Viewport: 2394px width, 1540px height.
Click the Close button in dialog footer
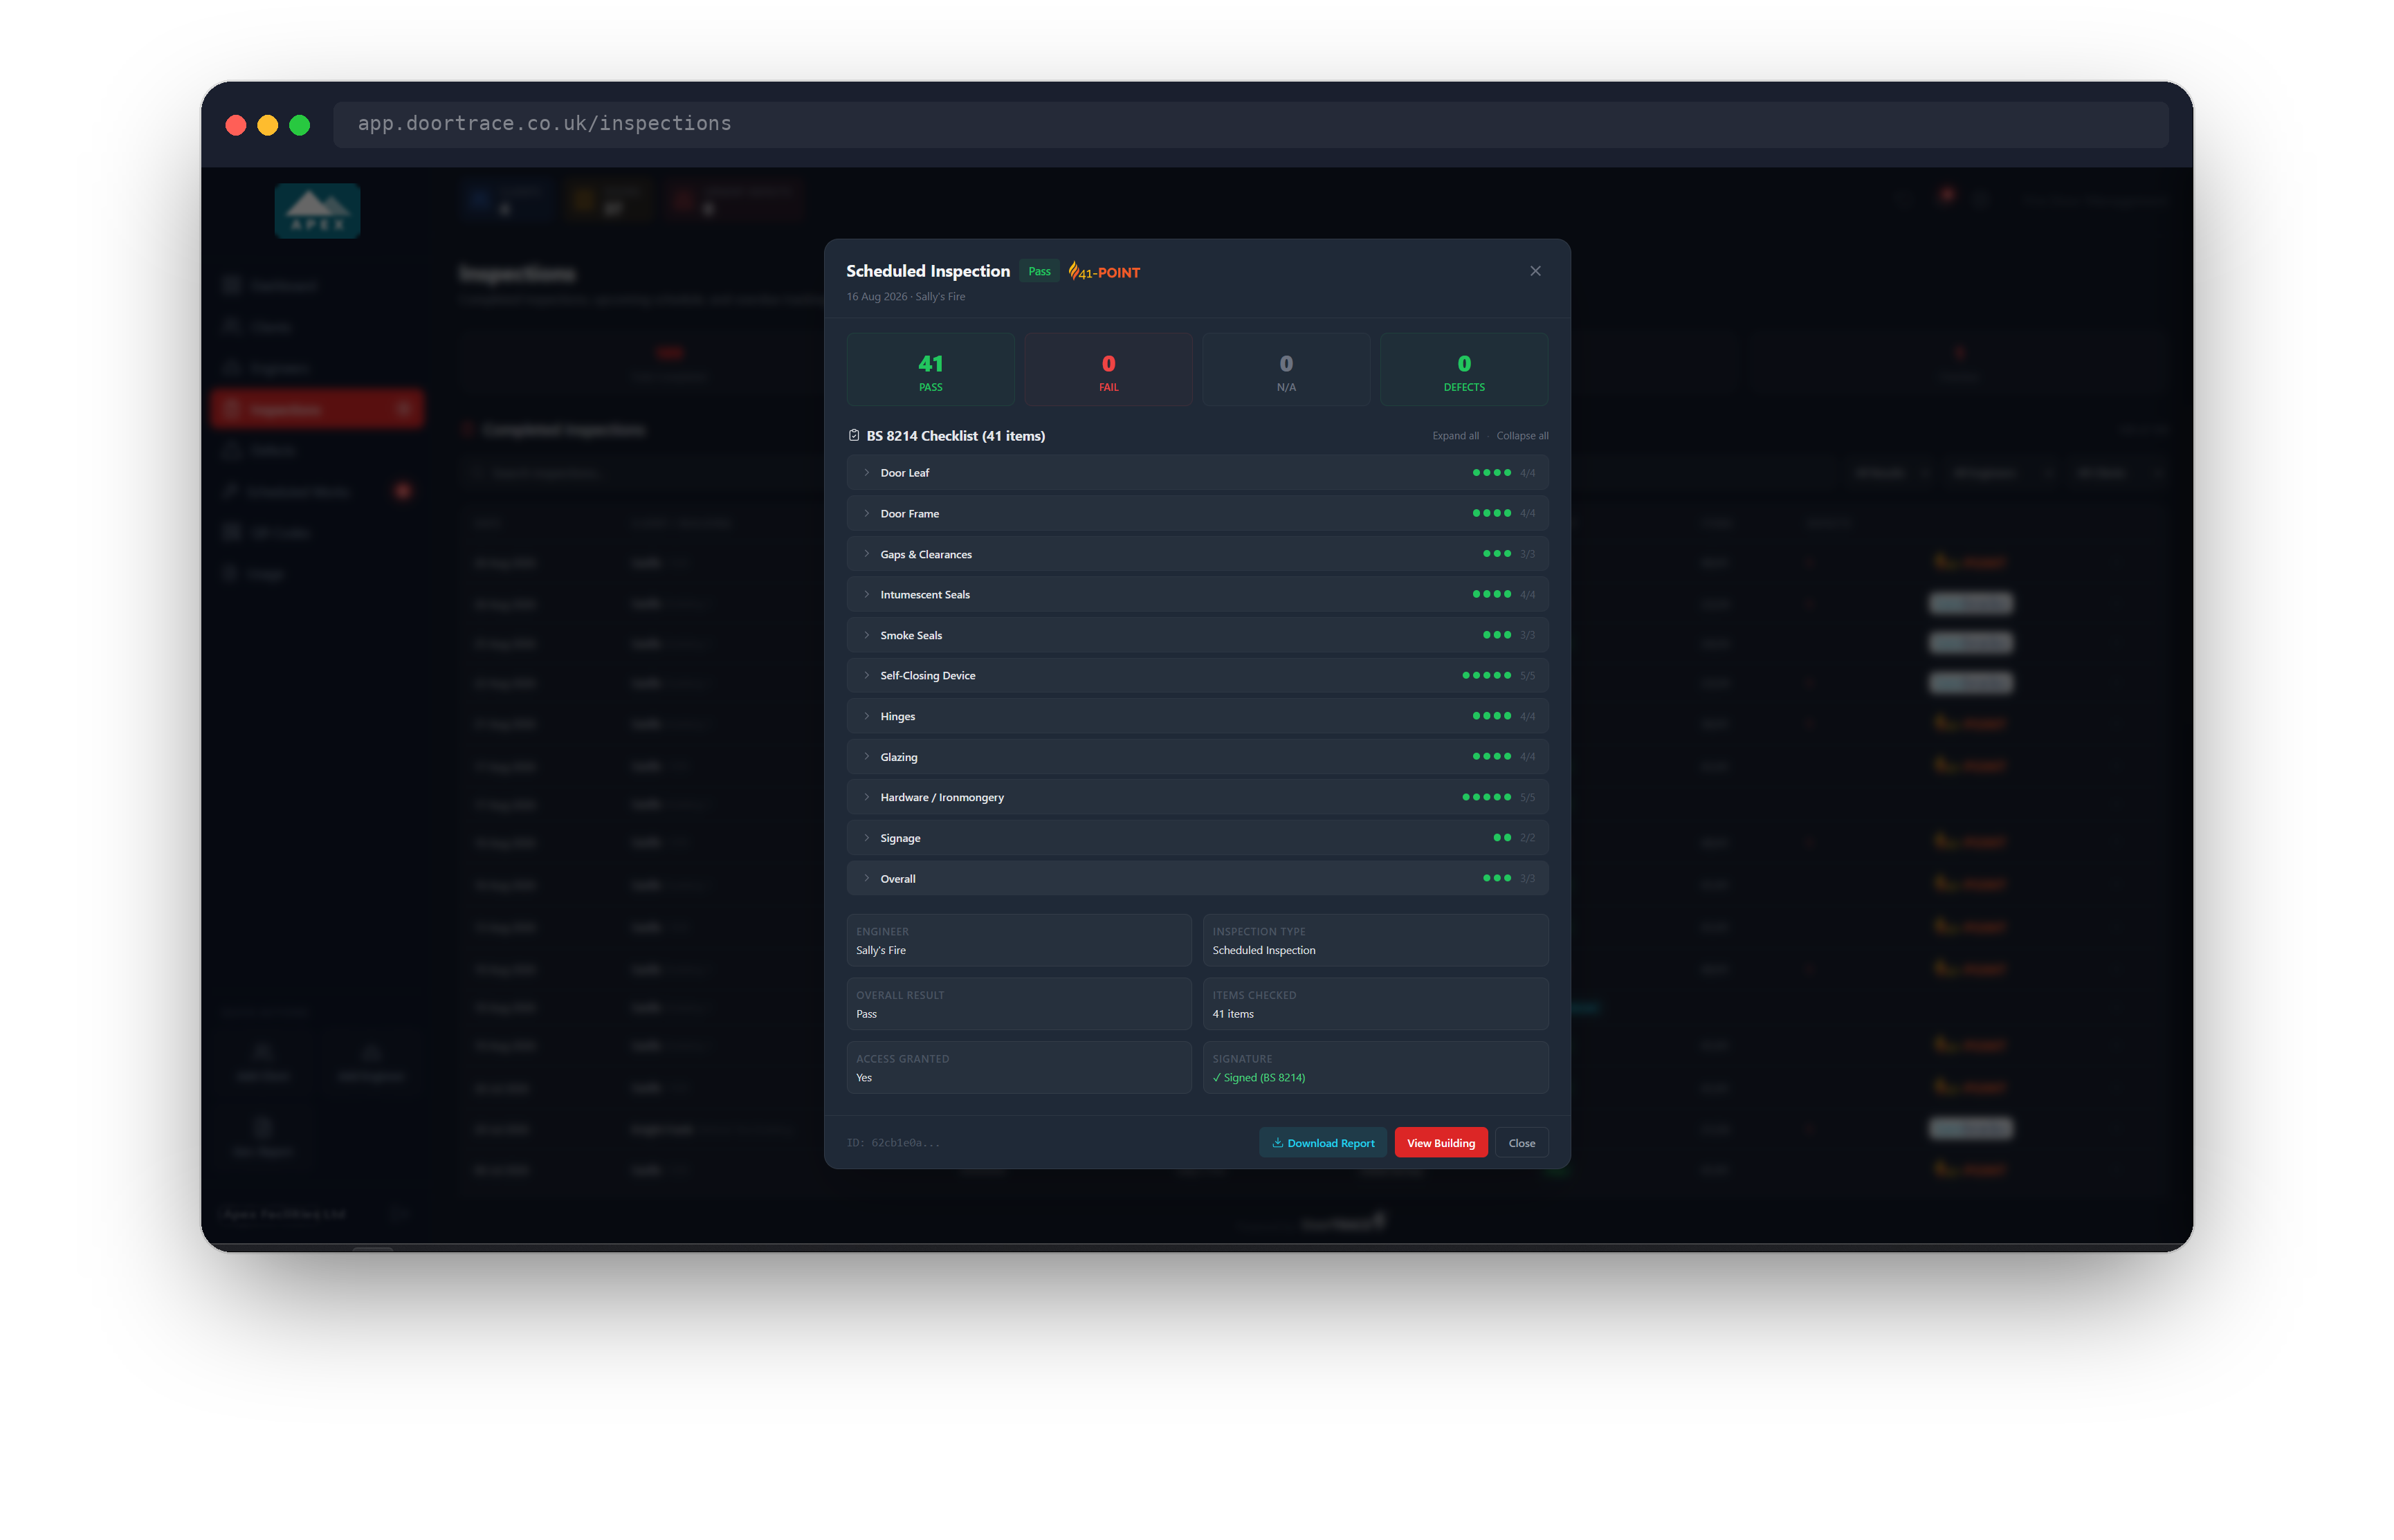1521,1143
